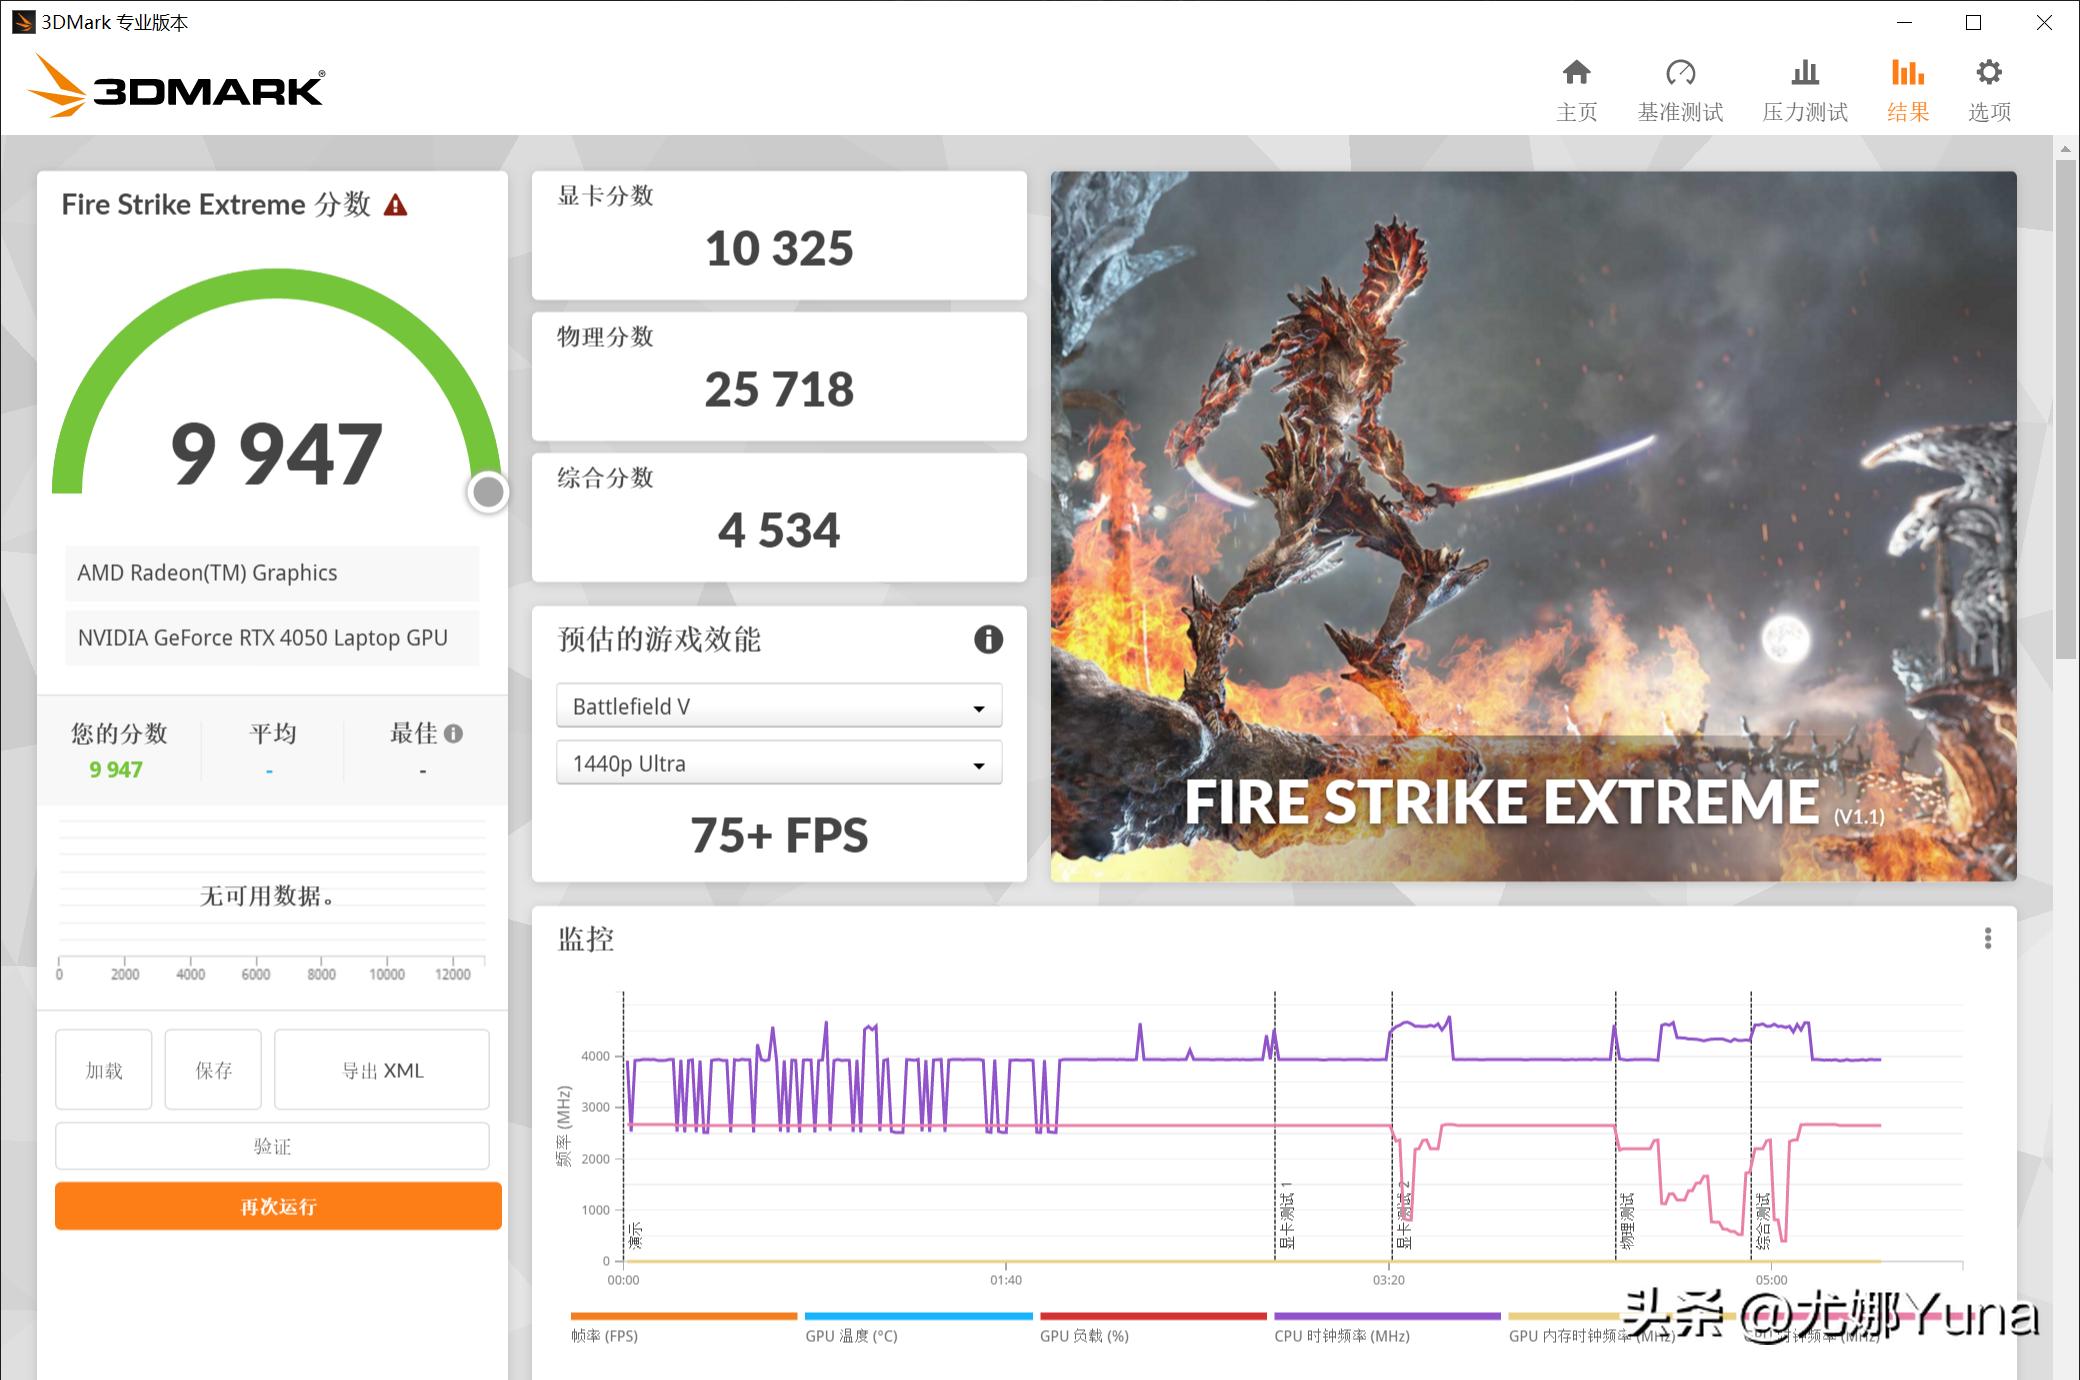Click 再次运行 to rerun the benchmark
The width and height of the screenshot is (2080, 1380).
[x=277, y=1206]
